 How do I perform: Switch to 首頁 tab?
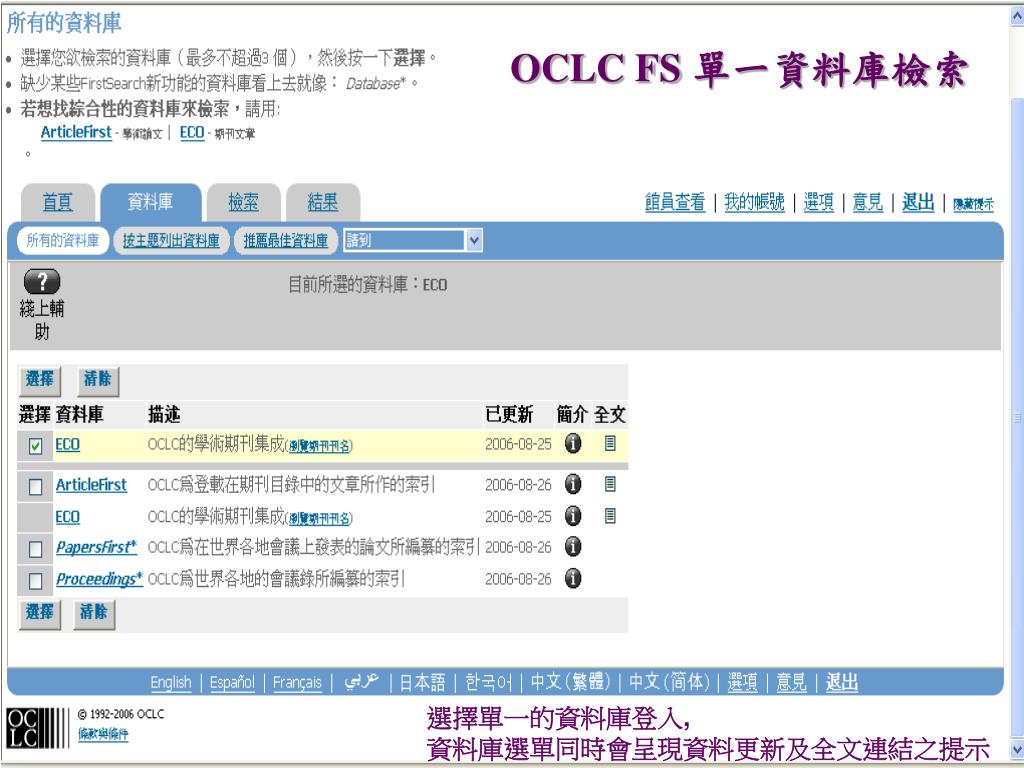pos(57,202)
